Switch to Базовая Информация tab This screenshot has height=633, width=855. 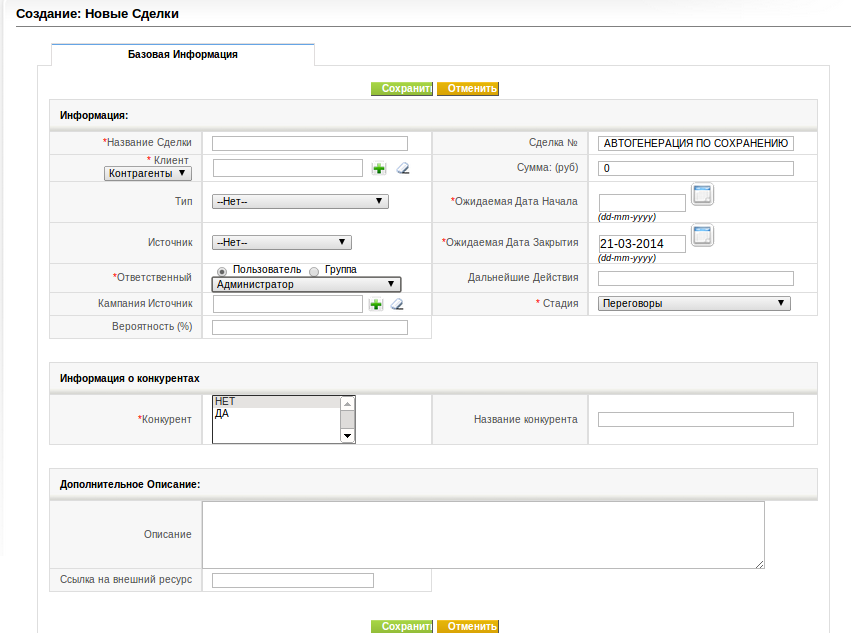[x=183, y=55]
